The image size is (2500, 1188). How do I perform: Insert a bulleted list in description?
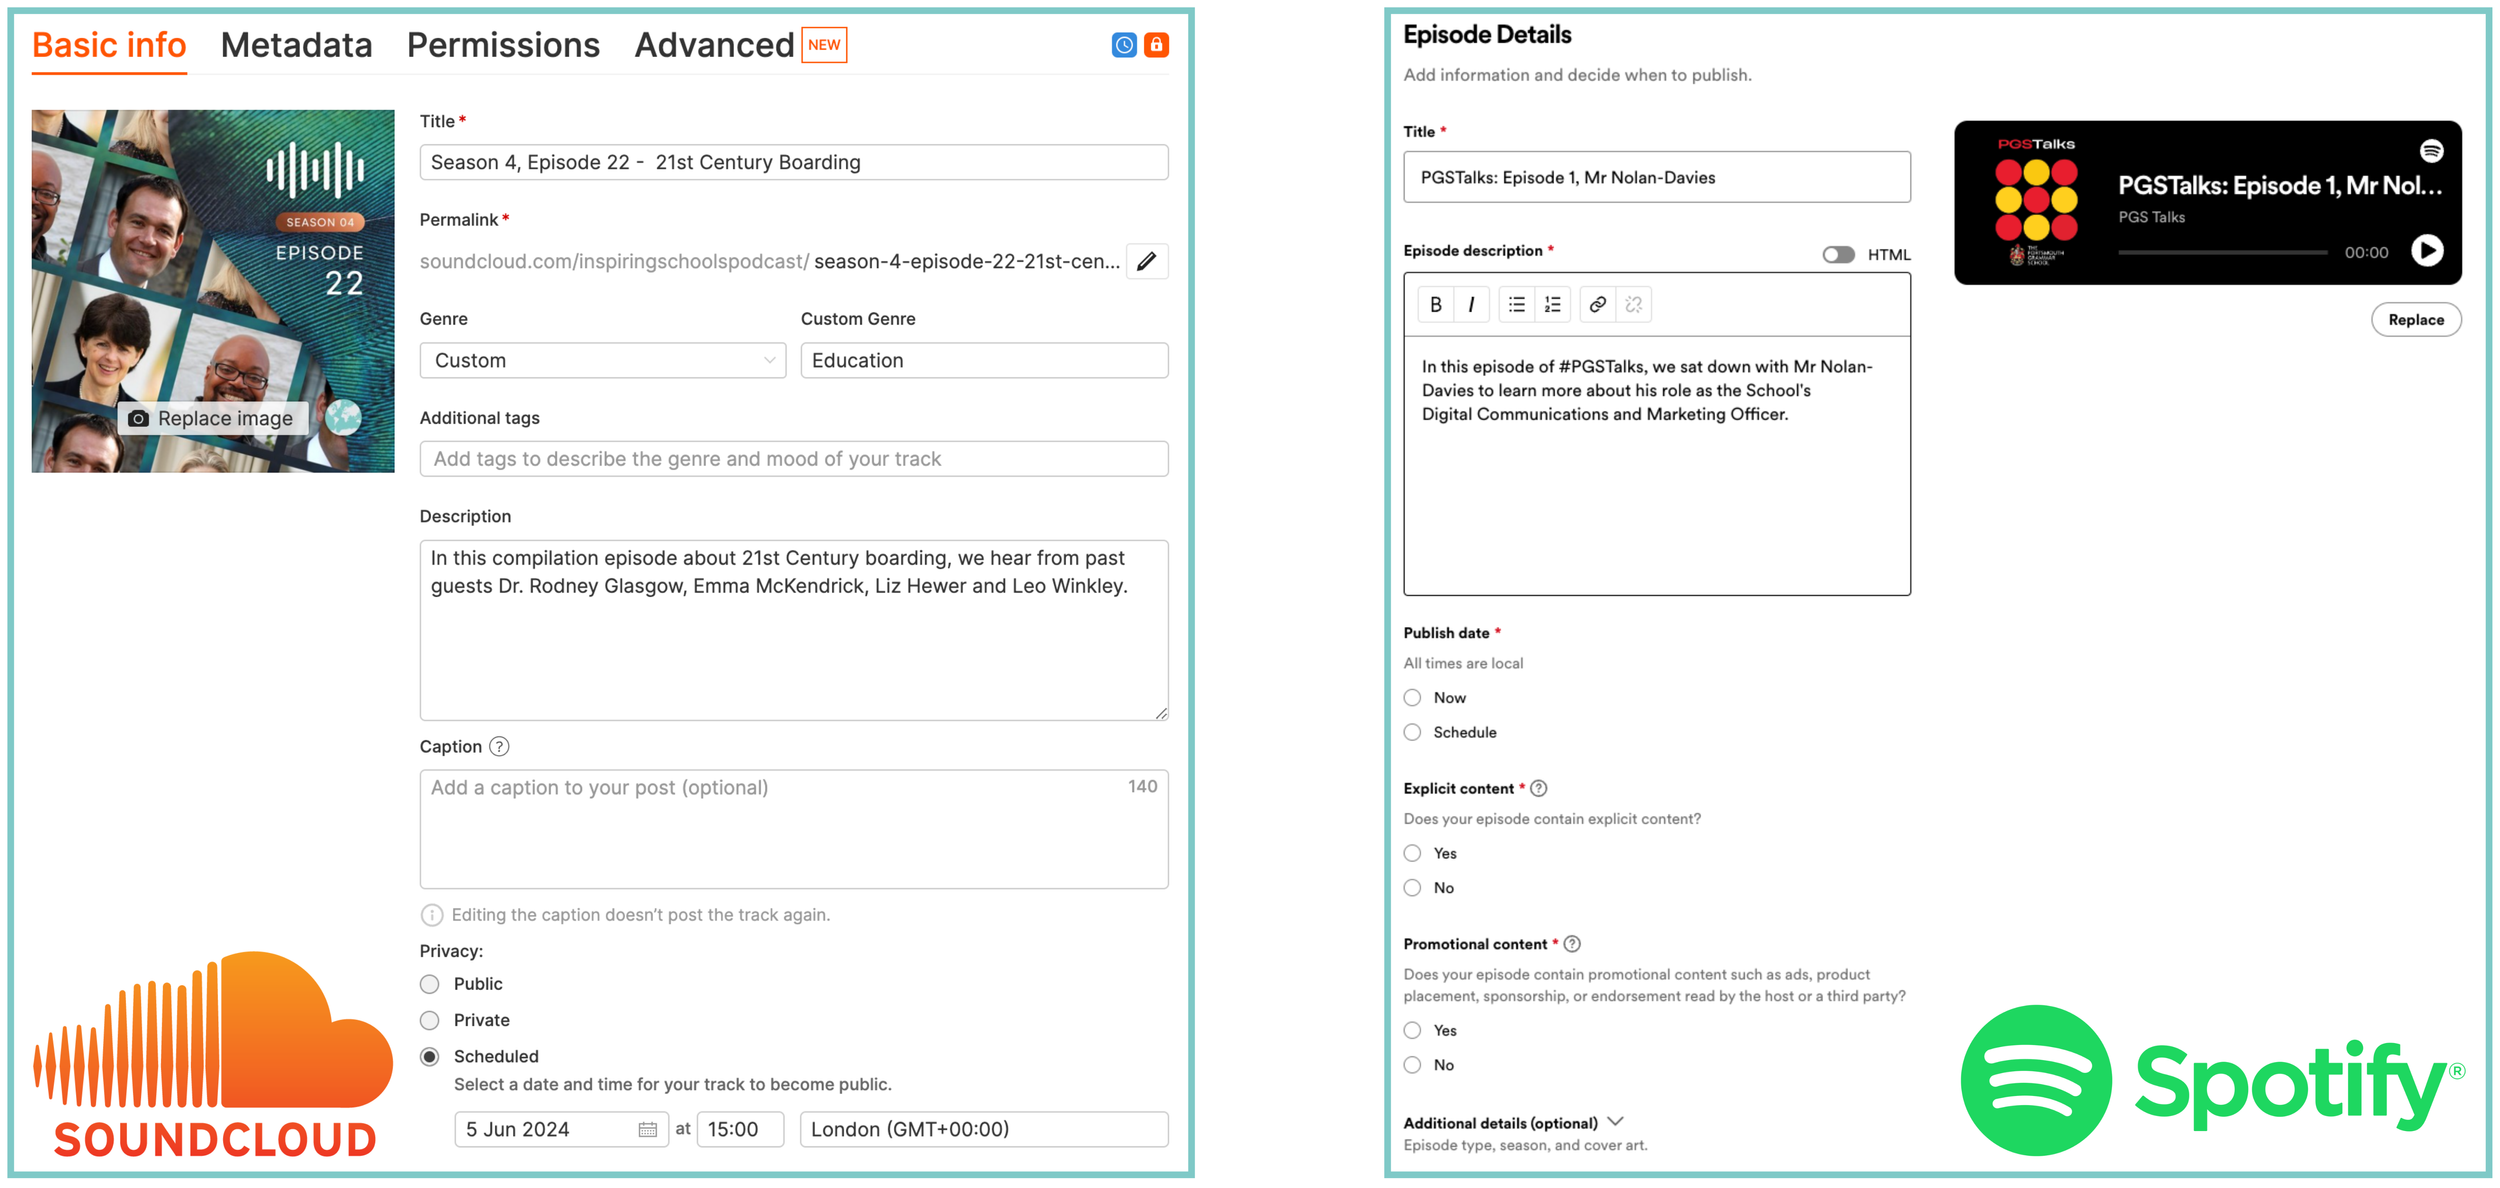[x=1517, y=305]
